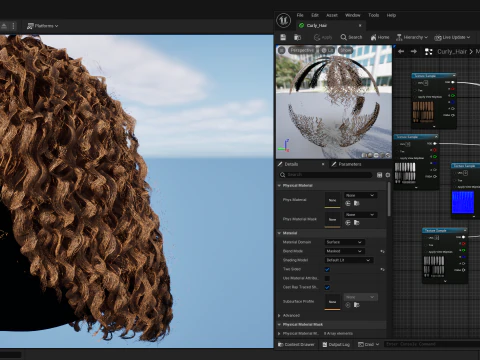Viewport: 480px width, 360px height.
Task: Collapse the Physical Material section header
Action: [332, 186]
